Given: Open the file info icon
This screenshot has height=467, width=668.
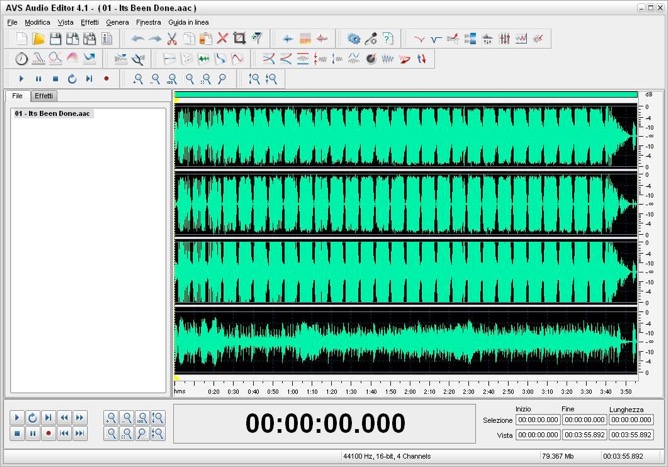Looking at the screenshot, I should pos(107,39).
